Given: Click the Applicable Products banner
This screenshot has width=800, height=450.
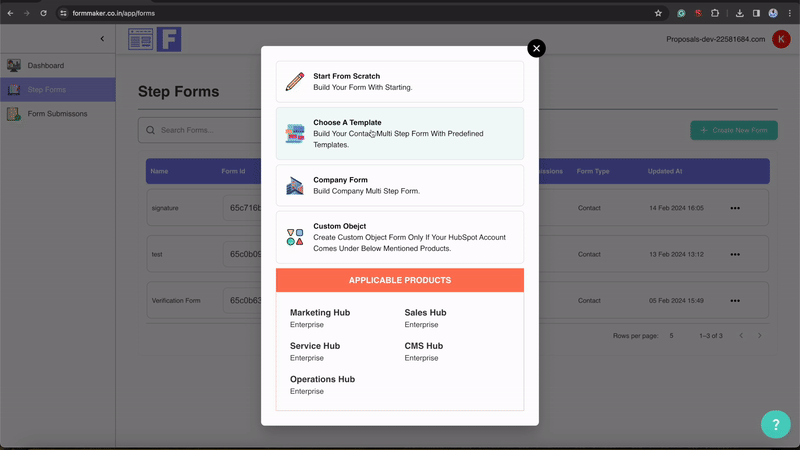Looking at the screenshot, I should click(399, 280).
